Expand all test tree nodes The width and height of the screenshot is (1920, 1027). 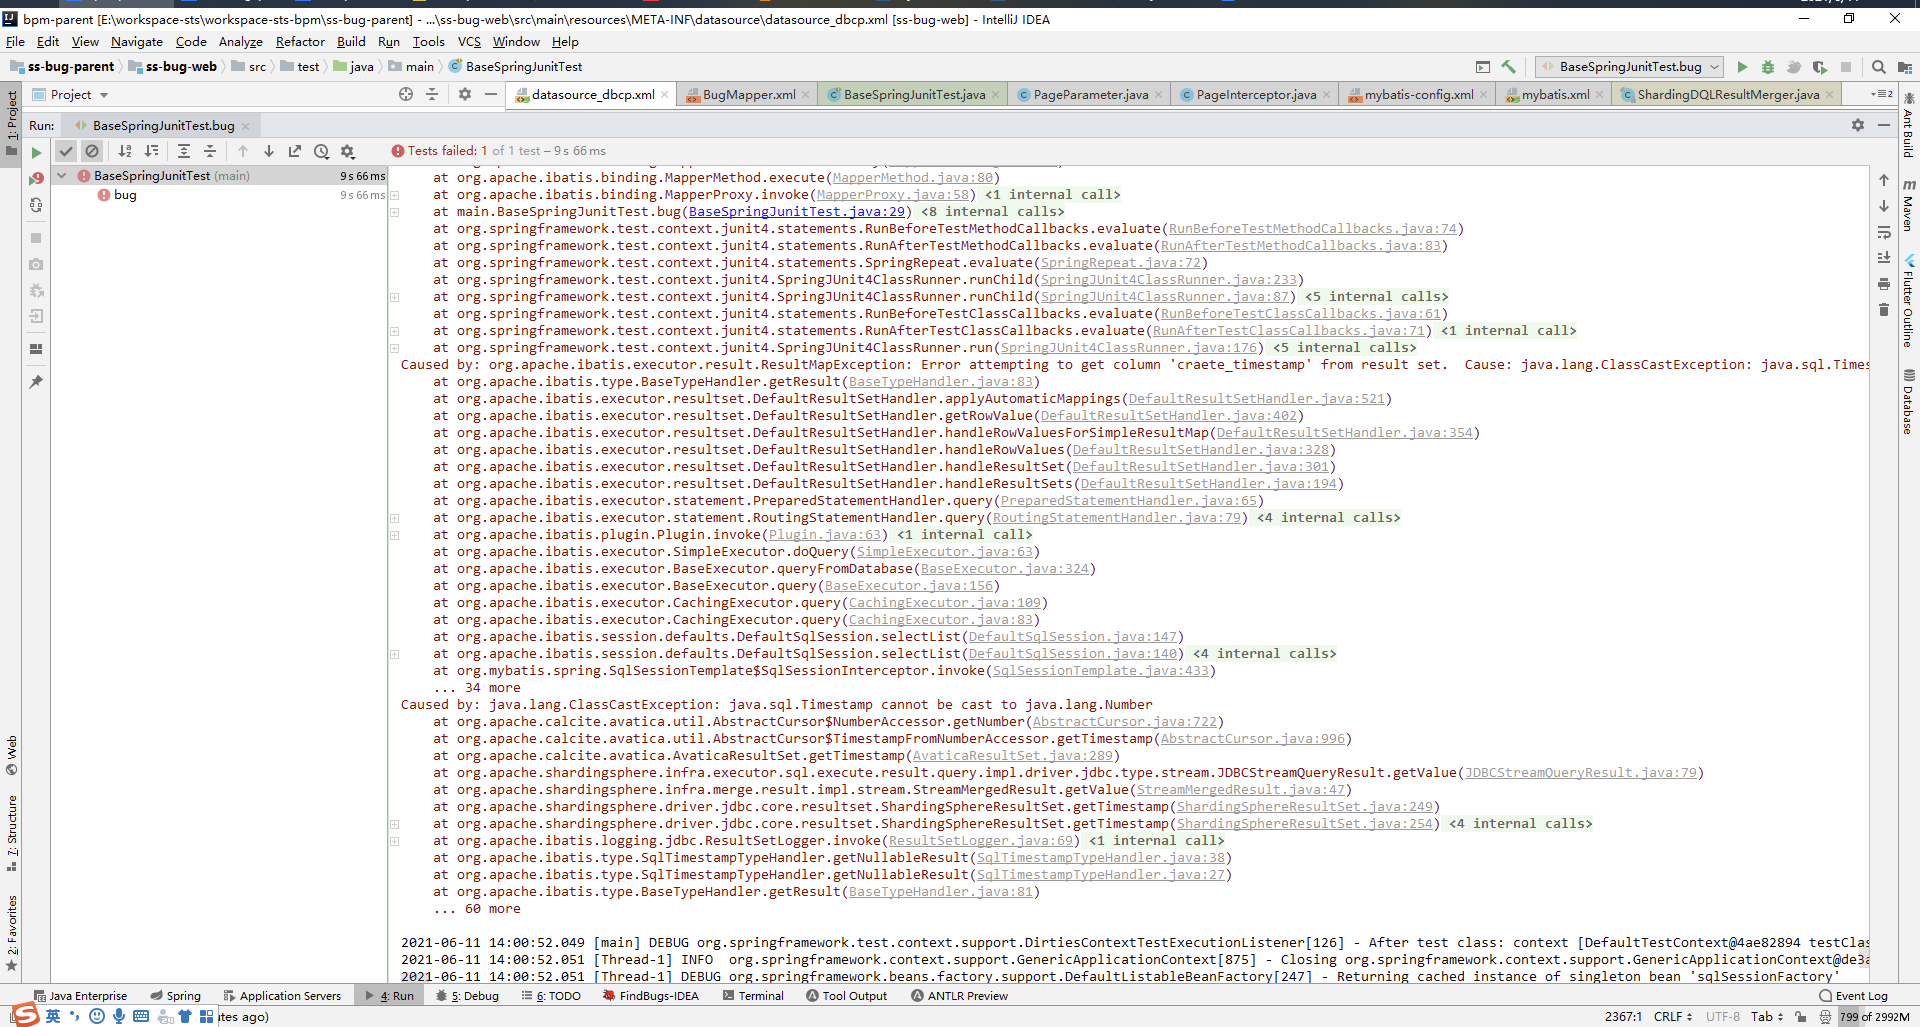pyautogui.click(x=184, y=151)
